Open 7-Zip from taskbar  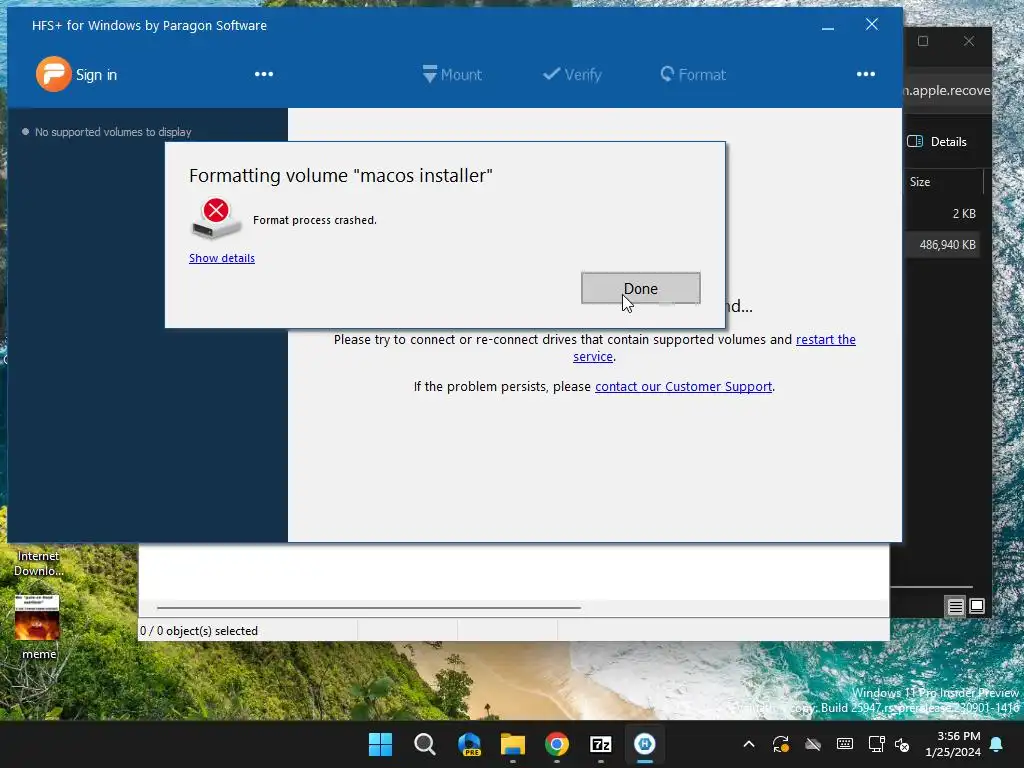[601, 744]
